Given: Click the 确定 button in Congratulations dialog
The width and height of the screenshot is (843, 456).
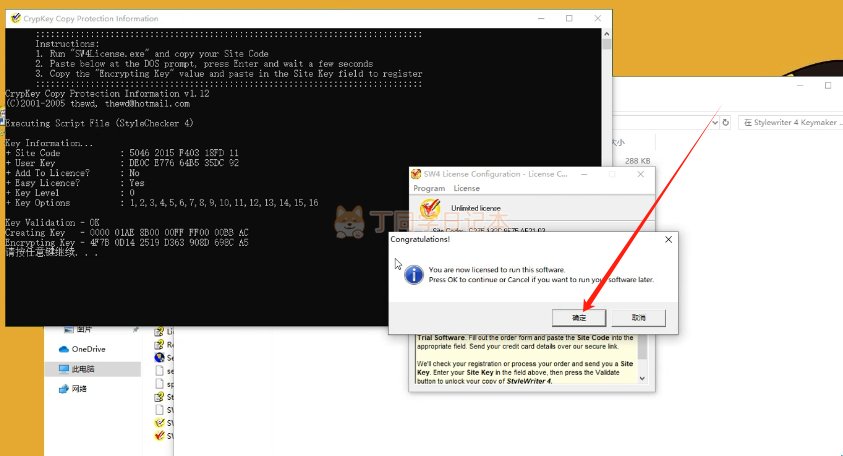Looking at the screenshot, I should click(578, 317).
